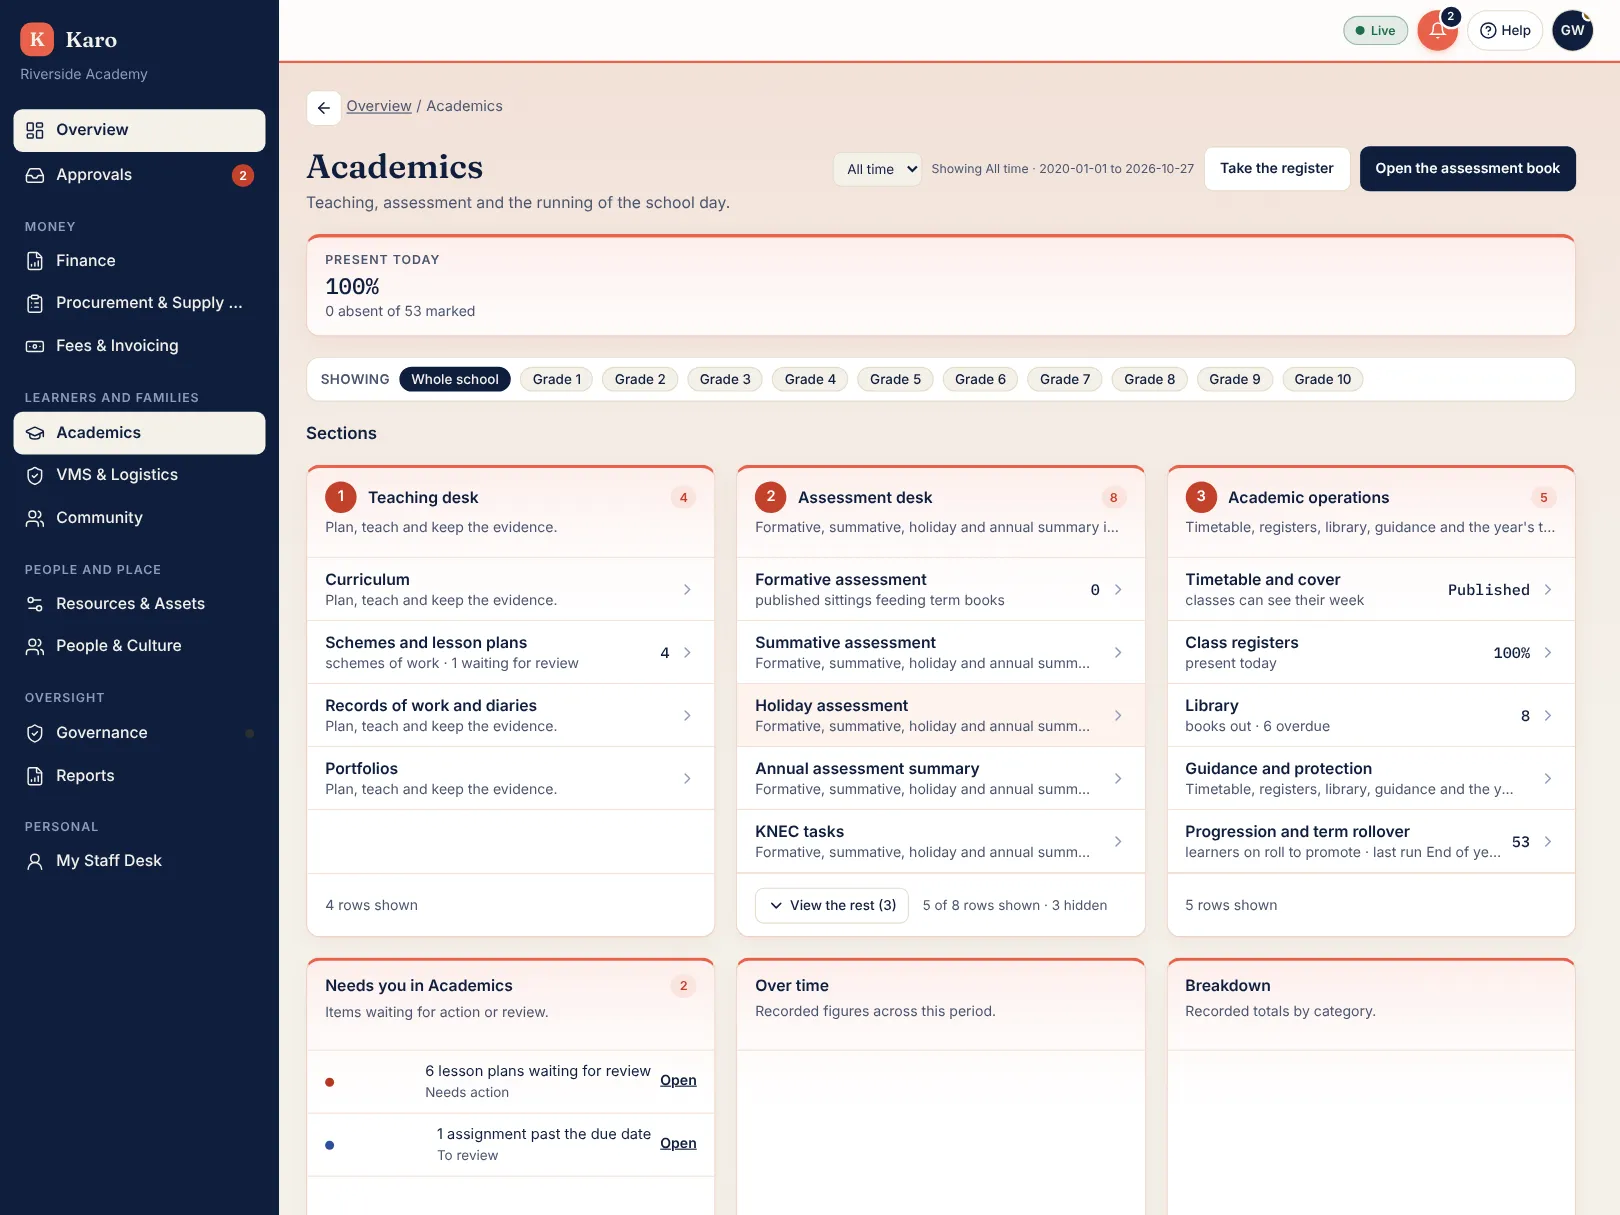
Task: Click the Community people icon
Action: click(35, 518)
